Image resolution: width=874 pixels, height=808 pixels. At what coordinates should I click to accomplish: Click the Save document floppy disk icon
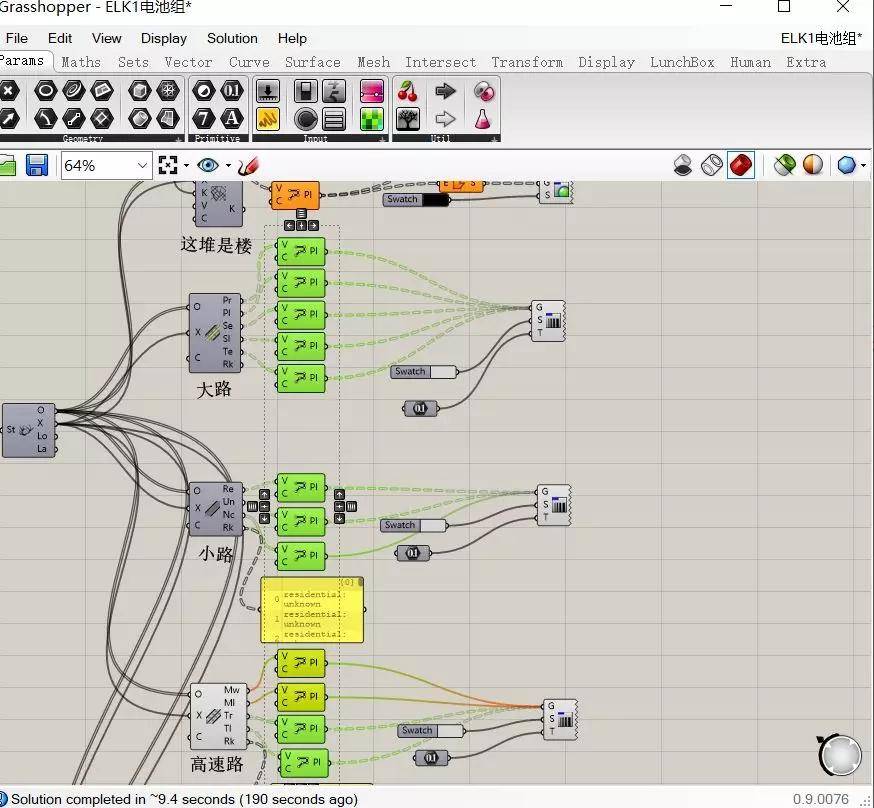pyautogui.click(x=37, y=165)
